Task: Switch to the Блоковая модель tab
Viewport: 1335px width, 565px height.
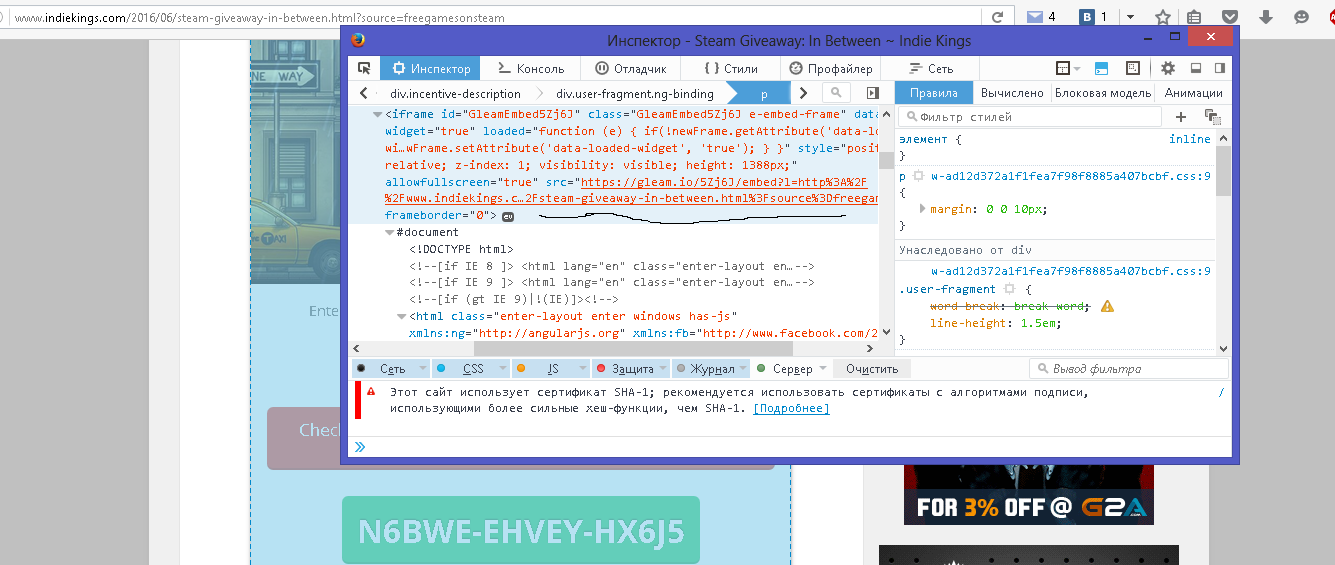Action: tap(1103, 93)
